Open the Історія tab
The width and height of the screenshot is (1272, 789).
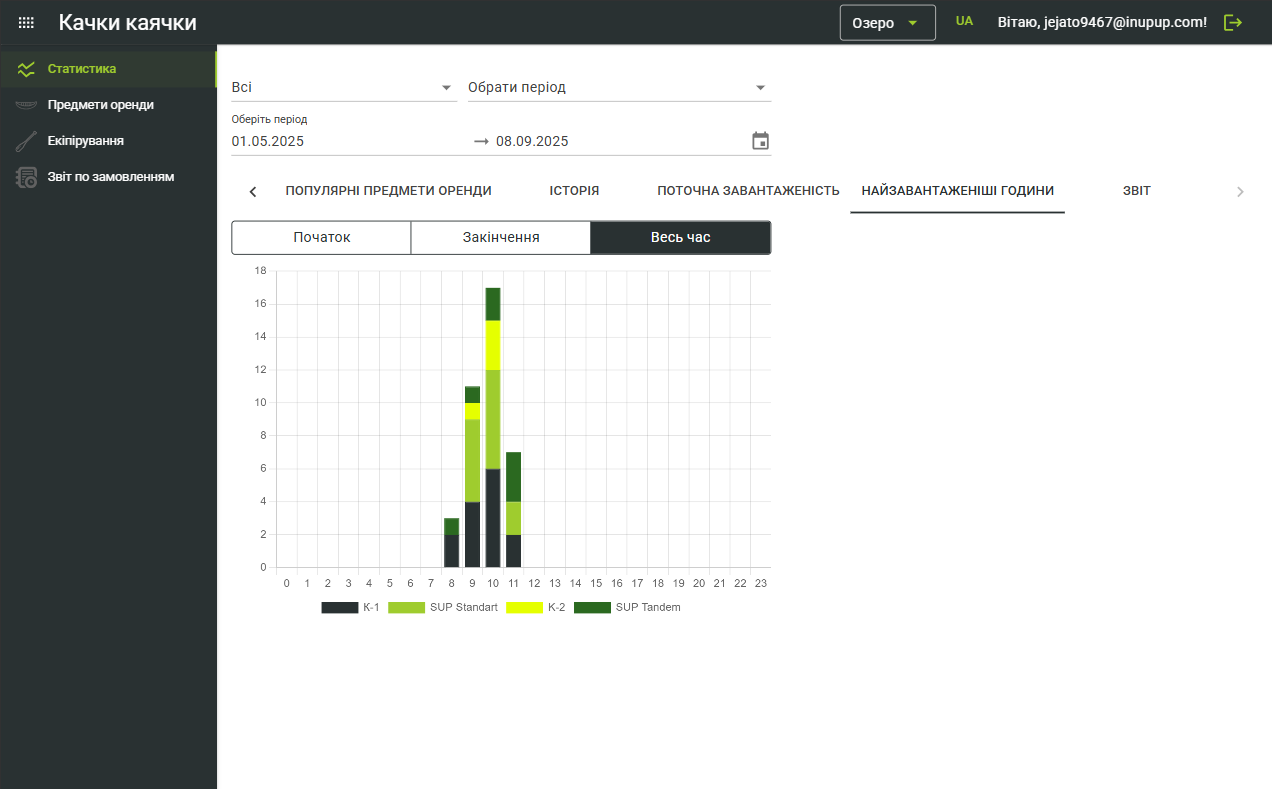(x=574, y=191)
